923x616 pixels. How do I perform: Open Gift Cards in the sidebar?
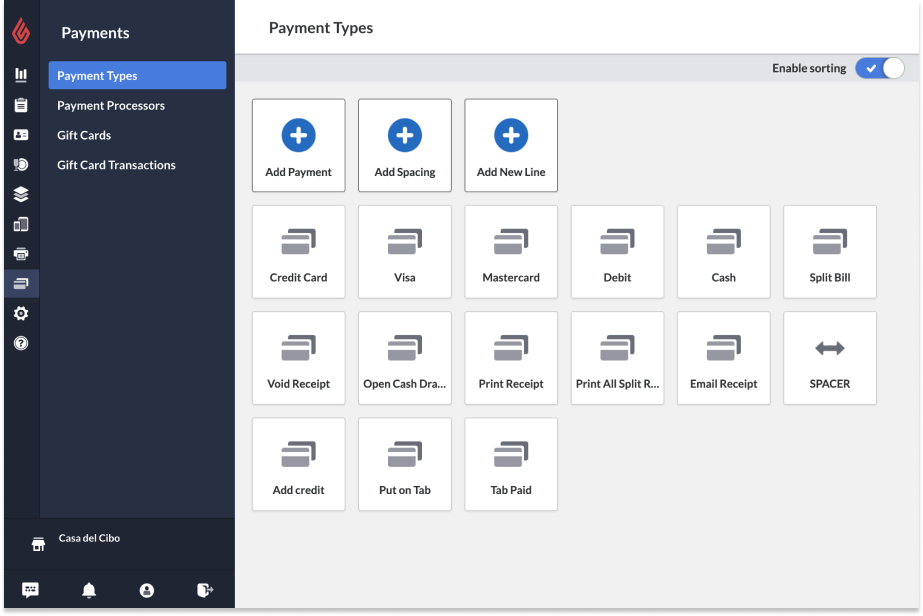pos(84,135)
